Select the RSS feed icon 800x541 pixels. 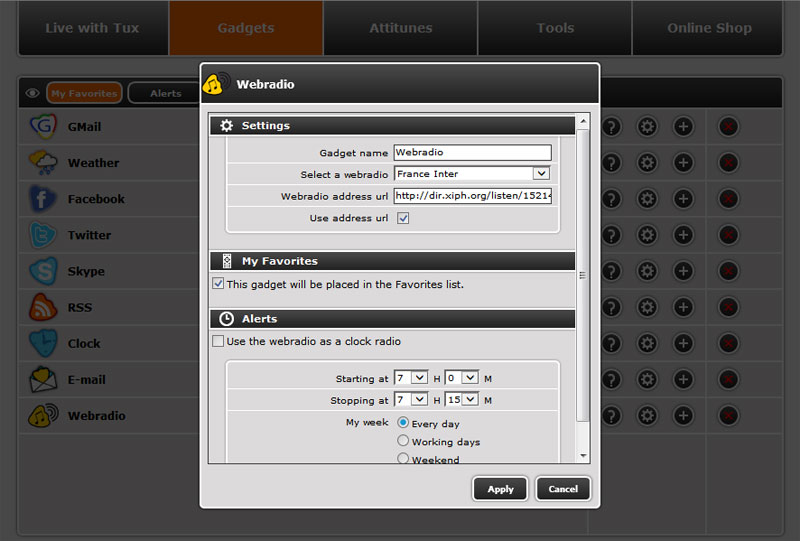tap(43, 307)
